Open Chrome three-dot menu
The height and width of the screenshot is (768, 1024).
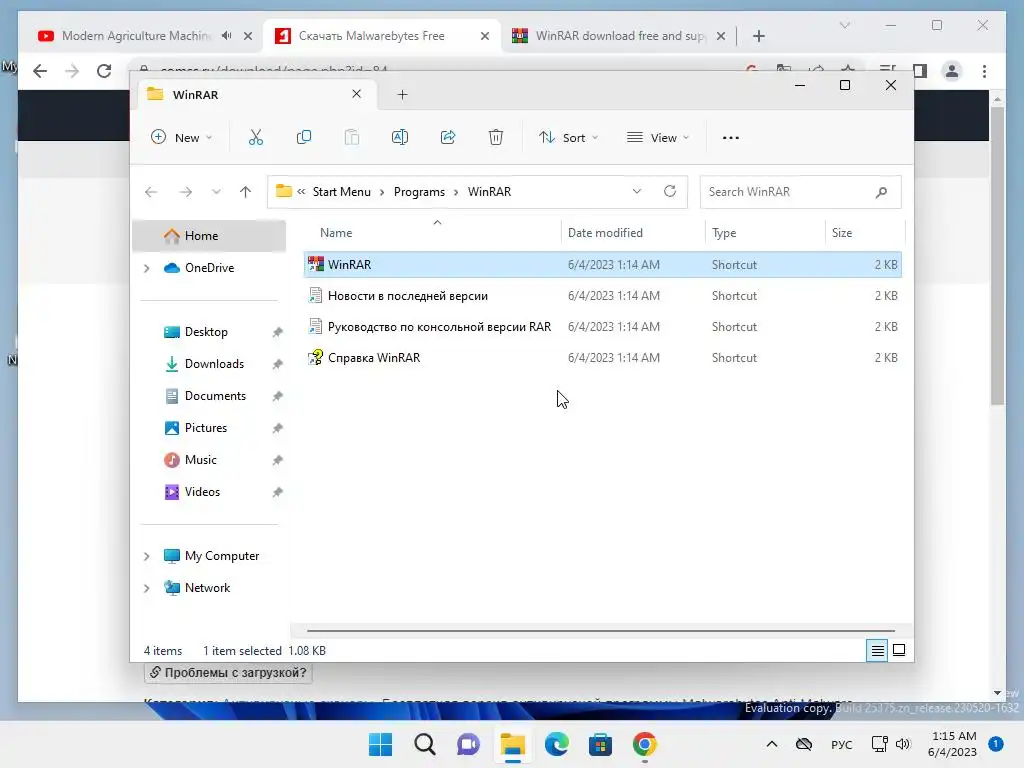pos(984,71)
